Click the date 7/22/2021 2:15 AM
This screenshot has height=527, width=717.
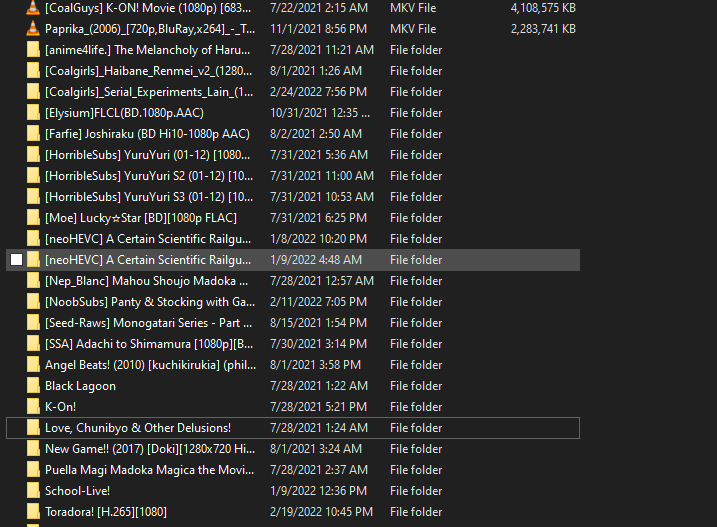[318, 8]
